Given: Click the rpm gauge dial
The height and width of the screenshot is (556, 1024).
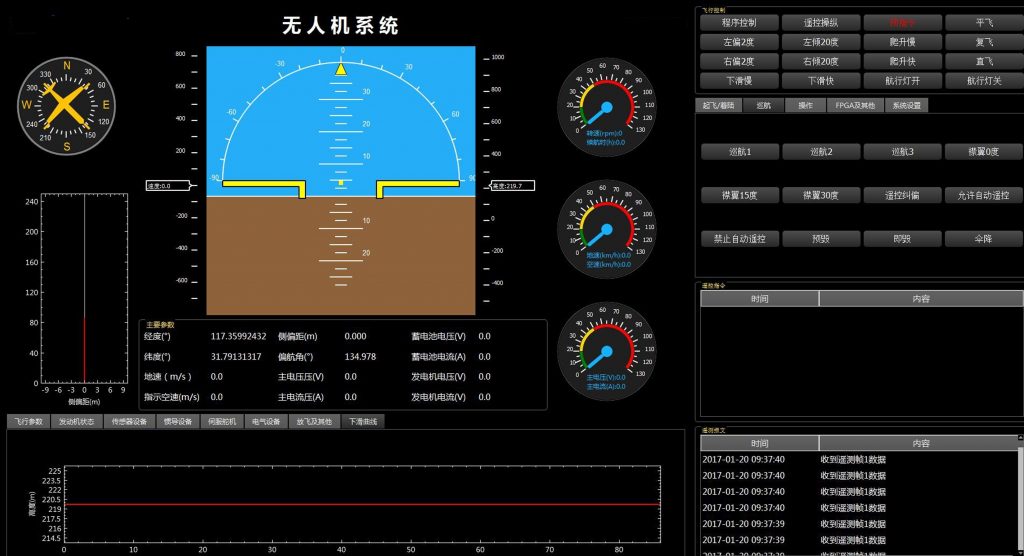Looking at the screenshot, I should 604,105.
